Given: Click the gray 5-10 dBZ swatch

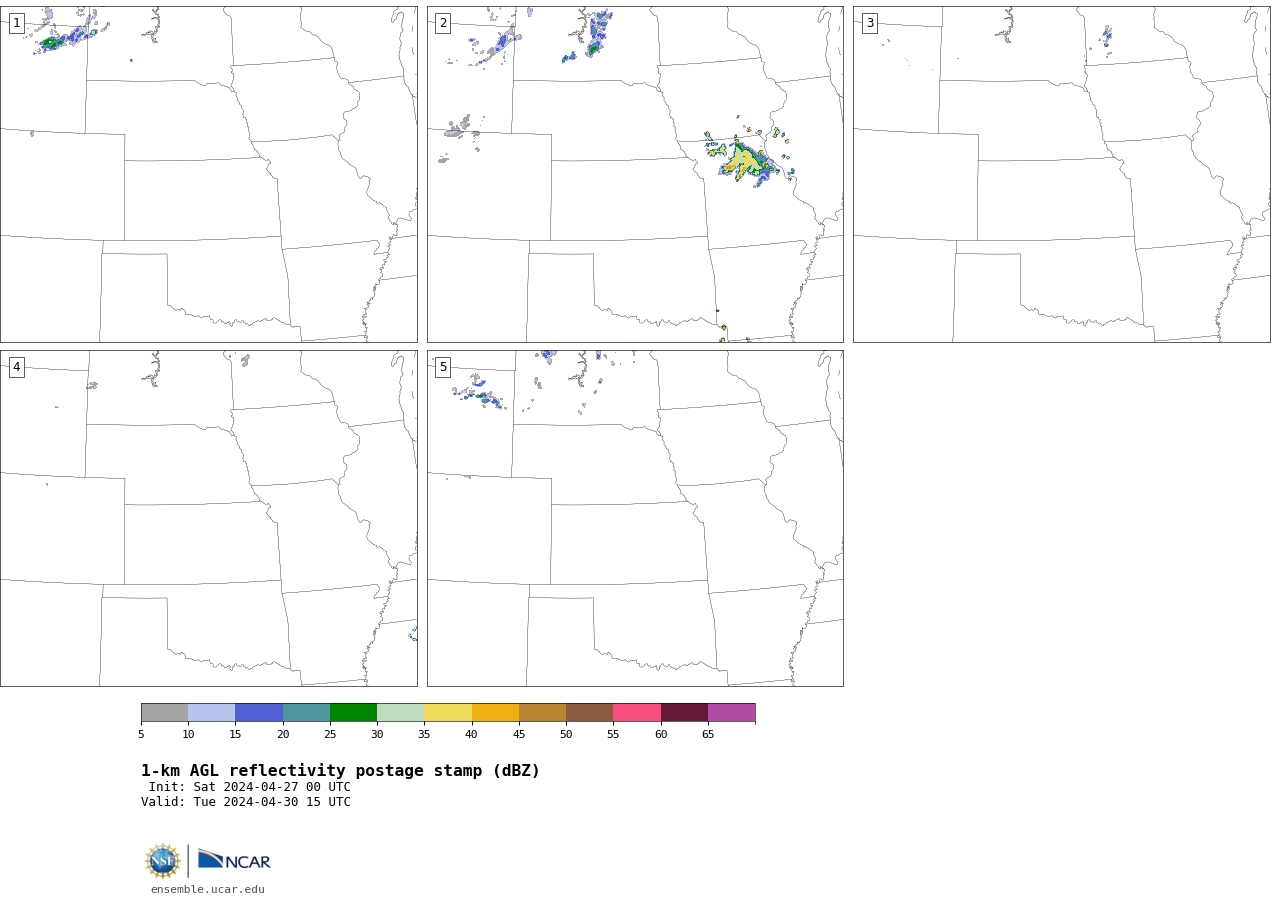Looking at the screenshot, I should pyautogui.click(x=164, y=713).
